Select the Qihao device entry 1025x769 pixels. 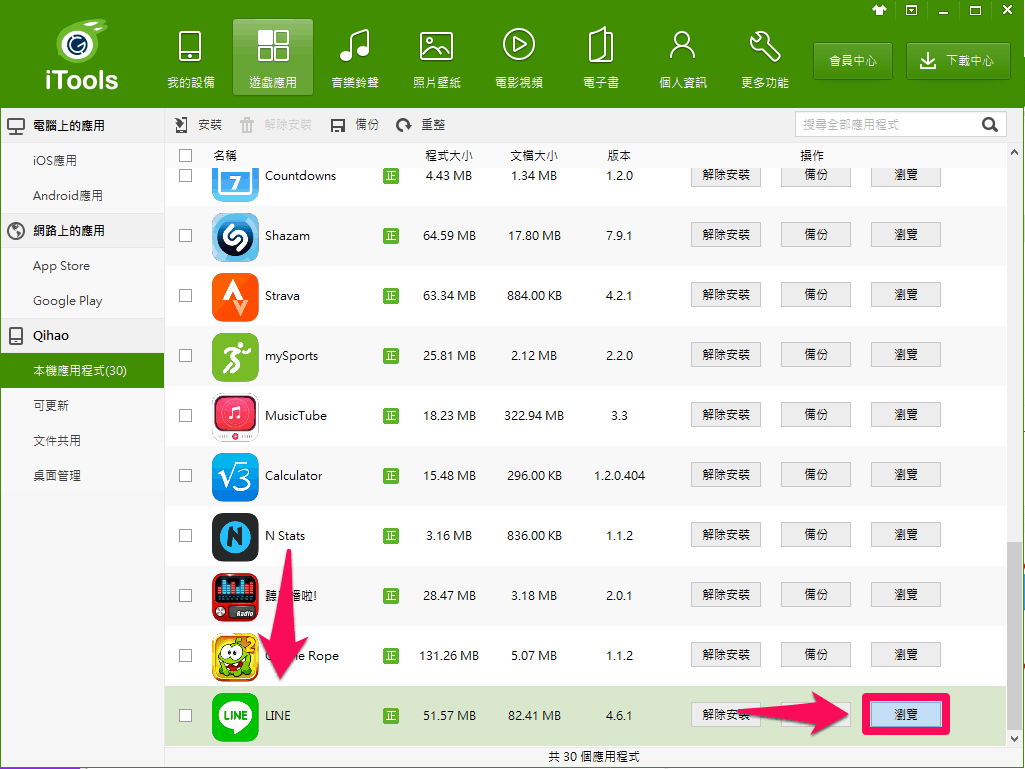click(x=82, y=335)
